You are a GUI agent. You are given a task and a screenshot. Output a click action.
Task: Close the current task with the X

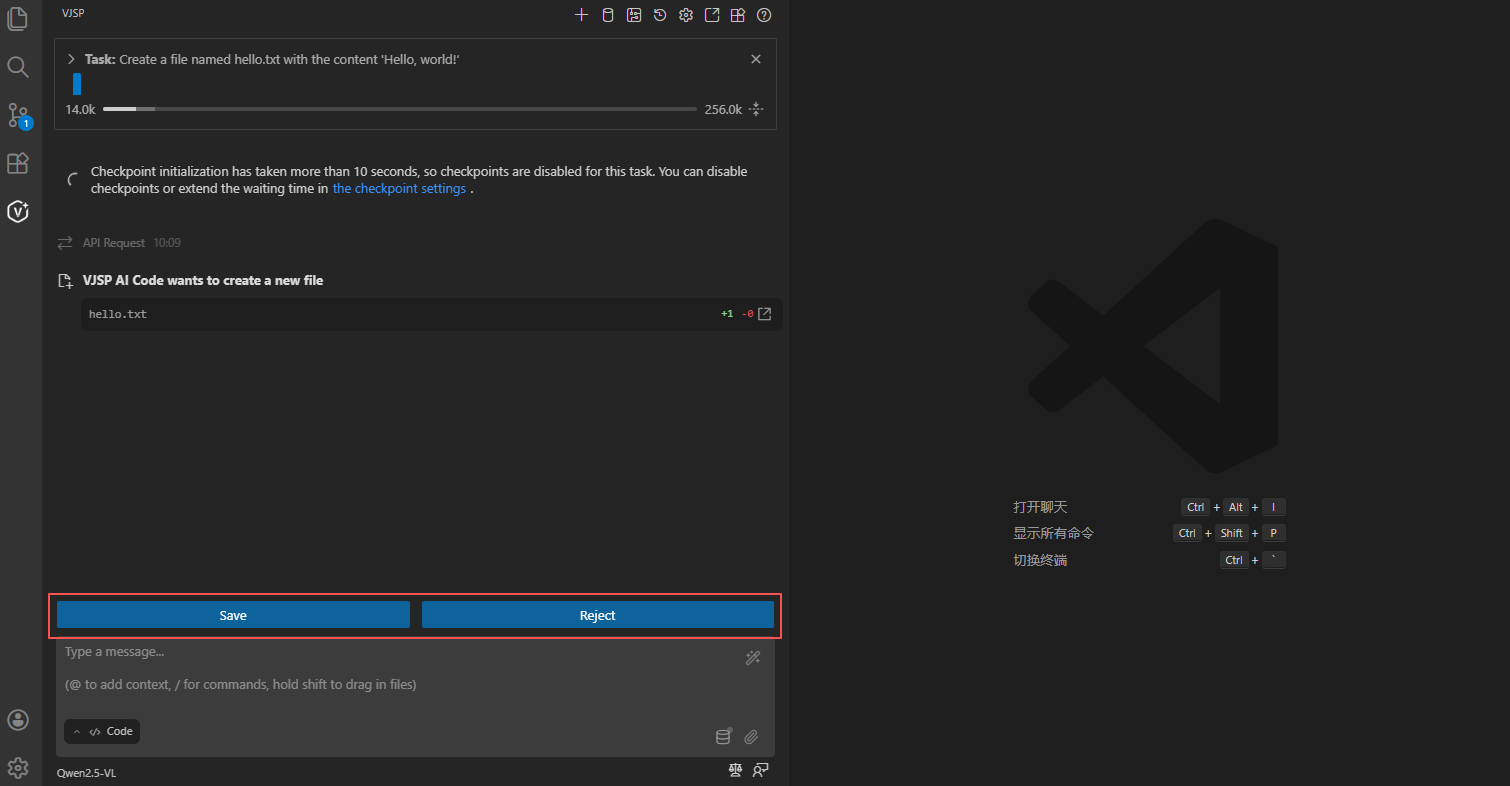[756, 59]
